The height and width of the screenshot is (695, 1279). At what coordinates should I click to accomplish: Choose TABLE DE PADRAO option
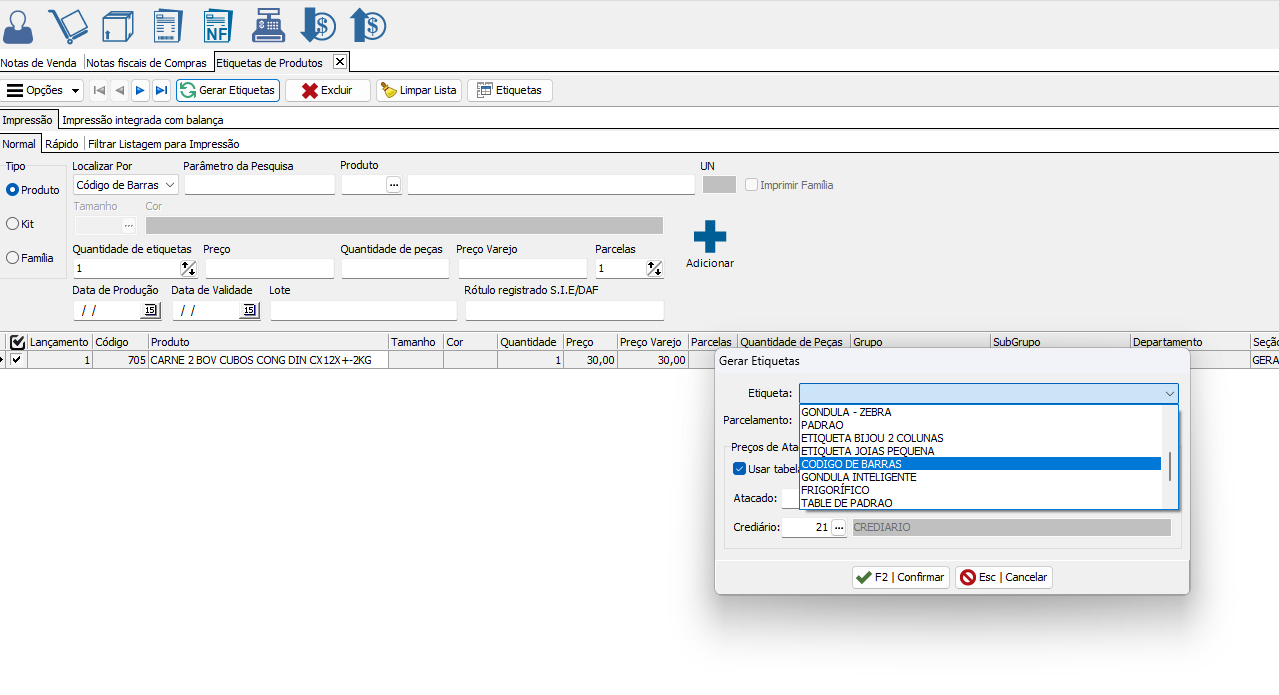980,503
